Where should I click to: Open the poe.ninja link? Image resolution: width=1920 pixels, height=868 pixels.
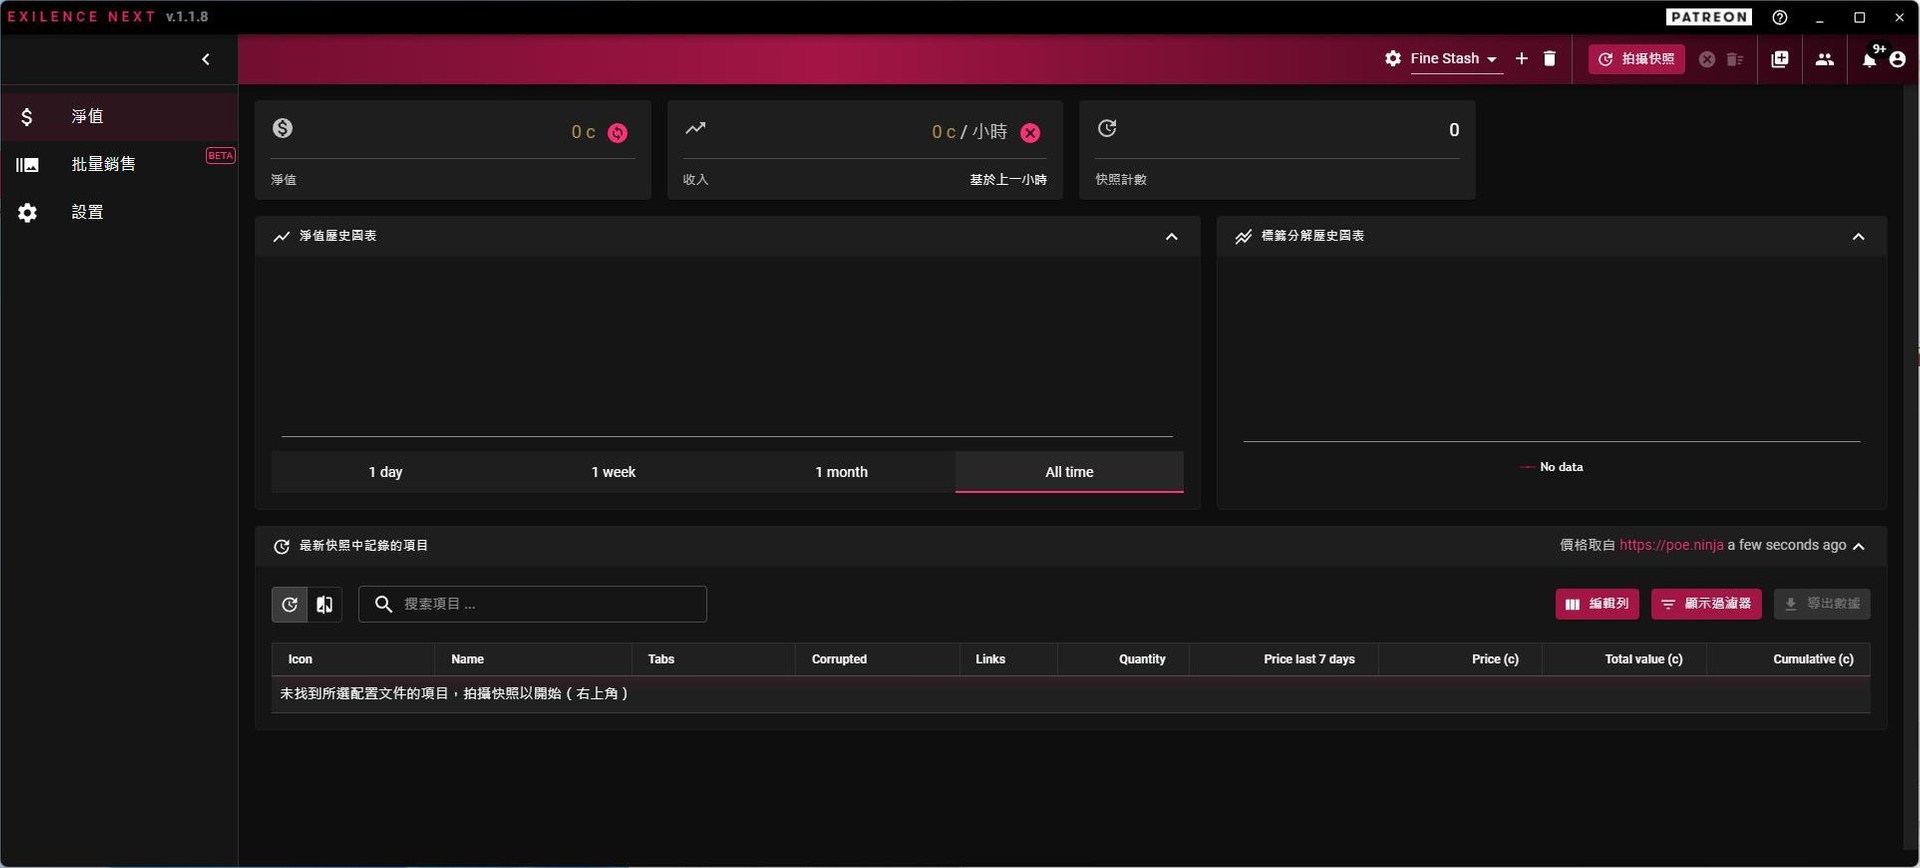point(1670,545)
